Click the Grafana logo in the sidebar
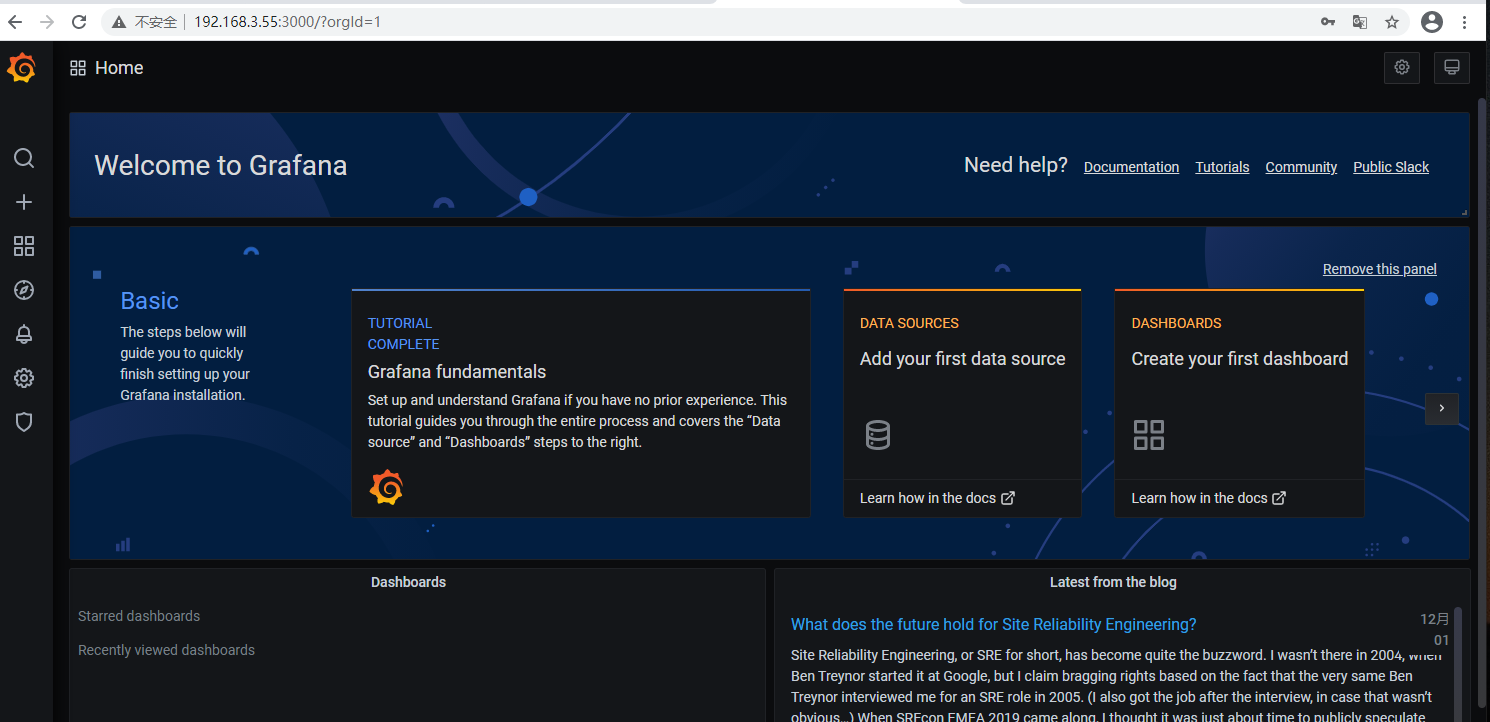The image size is (1490, 722). 22,68
